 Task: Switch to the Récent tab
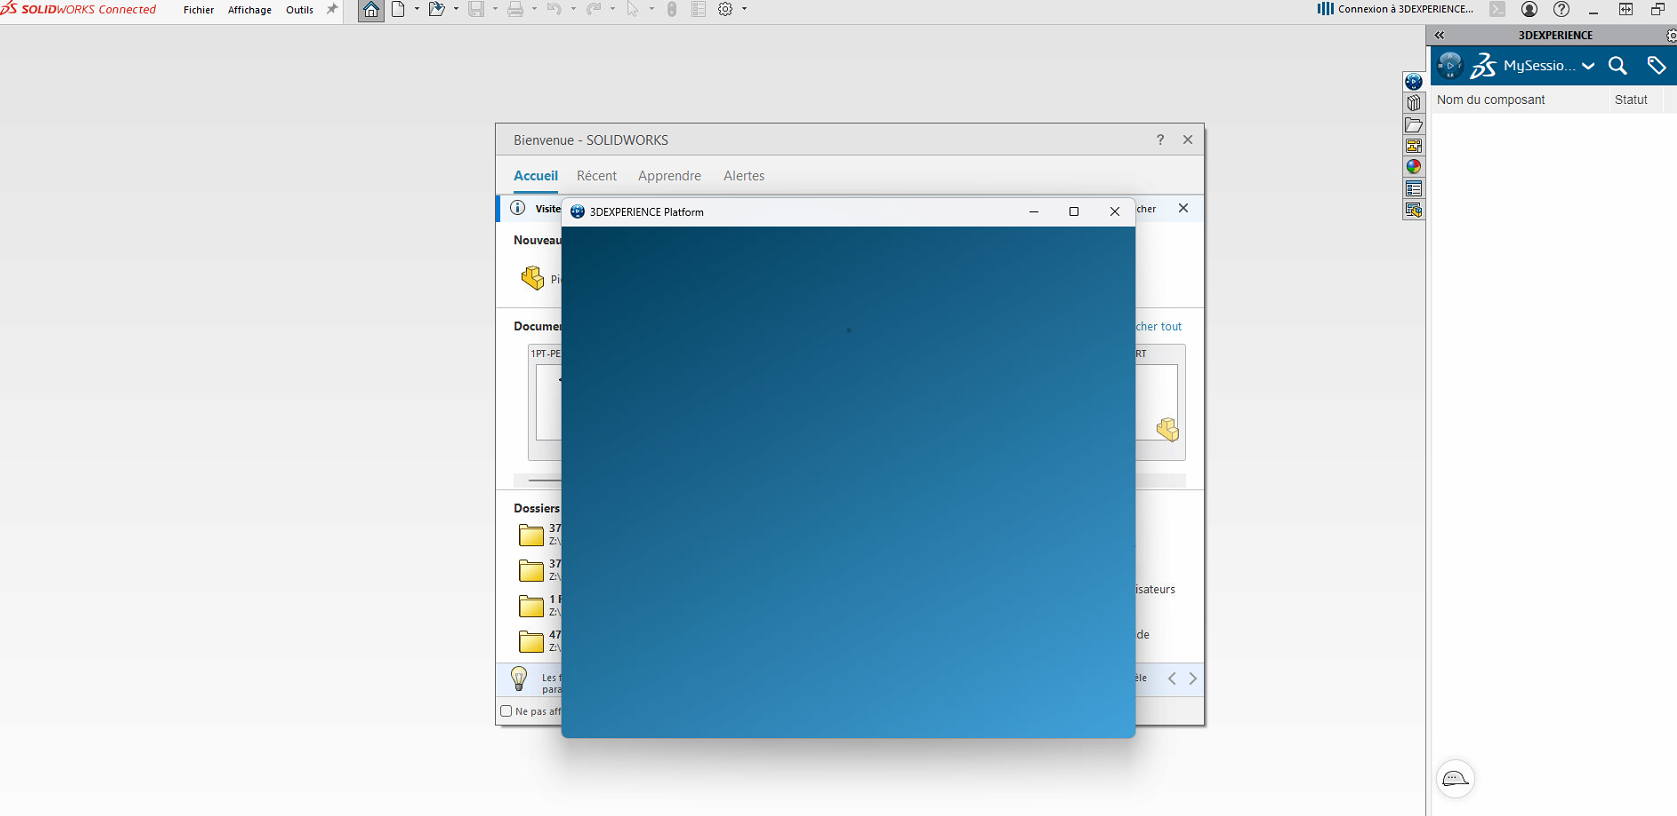(x=597, y=176)
